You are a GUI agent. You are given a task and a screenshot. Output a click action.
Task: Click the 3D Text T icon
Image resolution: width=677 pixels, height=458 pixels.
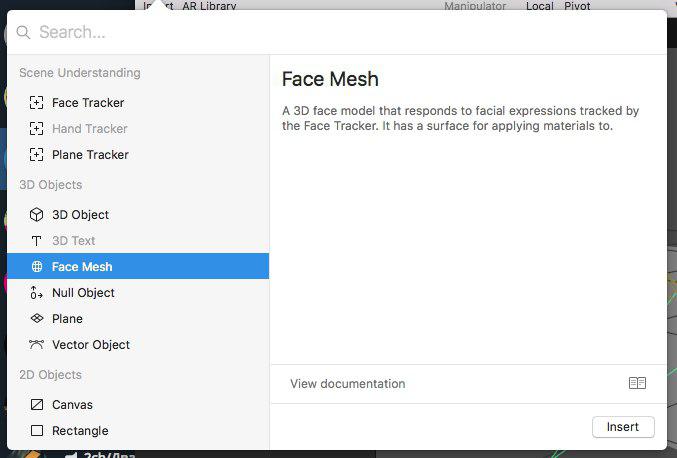point(37,241)
